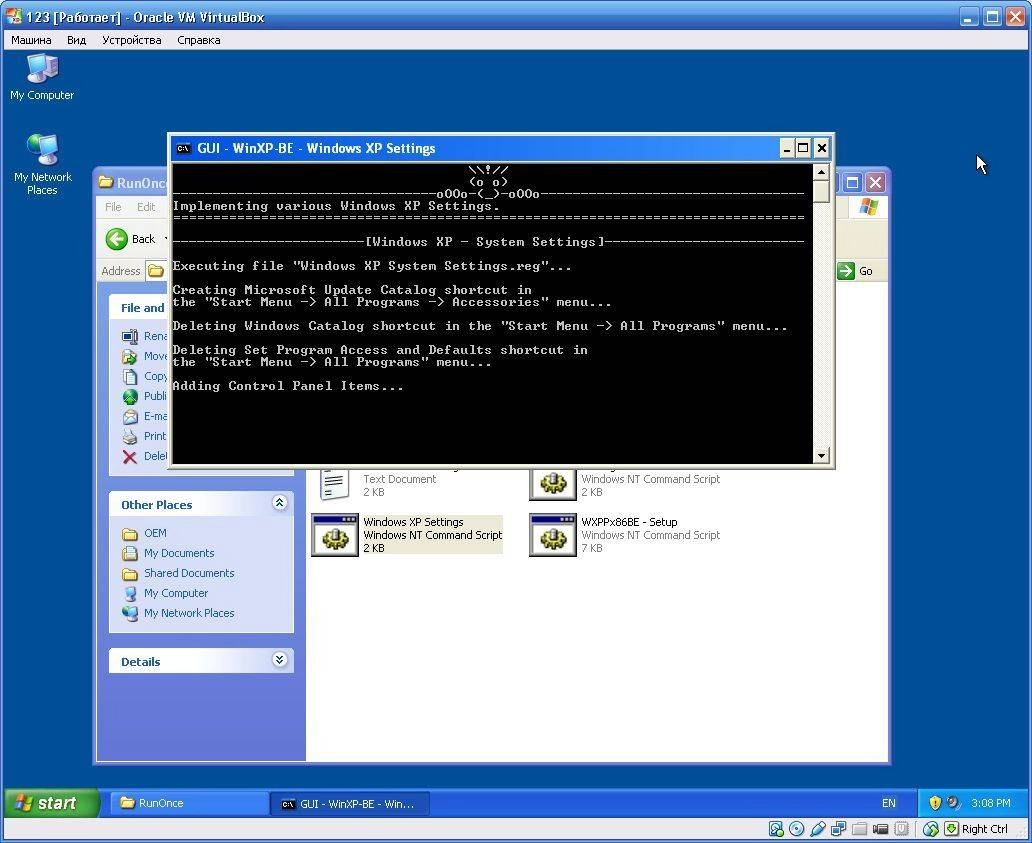The width and height of the screenshot is (1032, 843).
Task: Click the console scrollbar thumb
Action: point(821,191)
